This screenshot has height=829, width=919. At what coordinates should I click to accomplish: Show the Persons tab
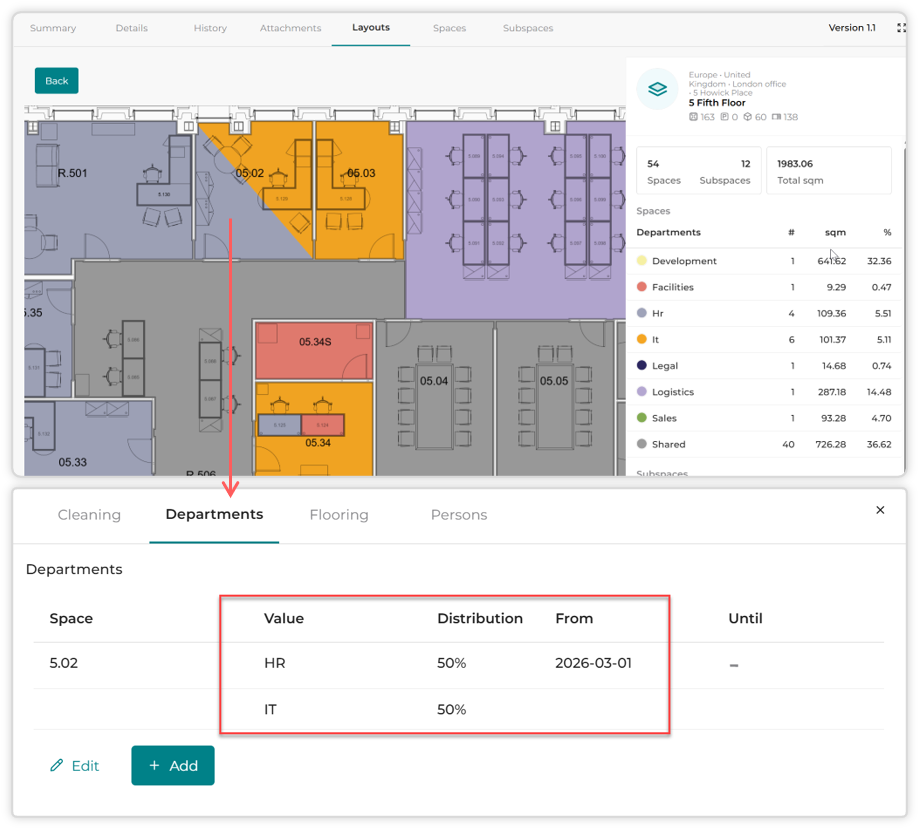(459, 515)
